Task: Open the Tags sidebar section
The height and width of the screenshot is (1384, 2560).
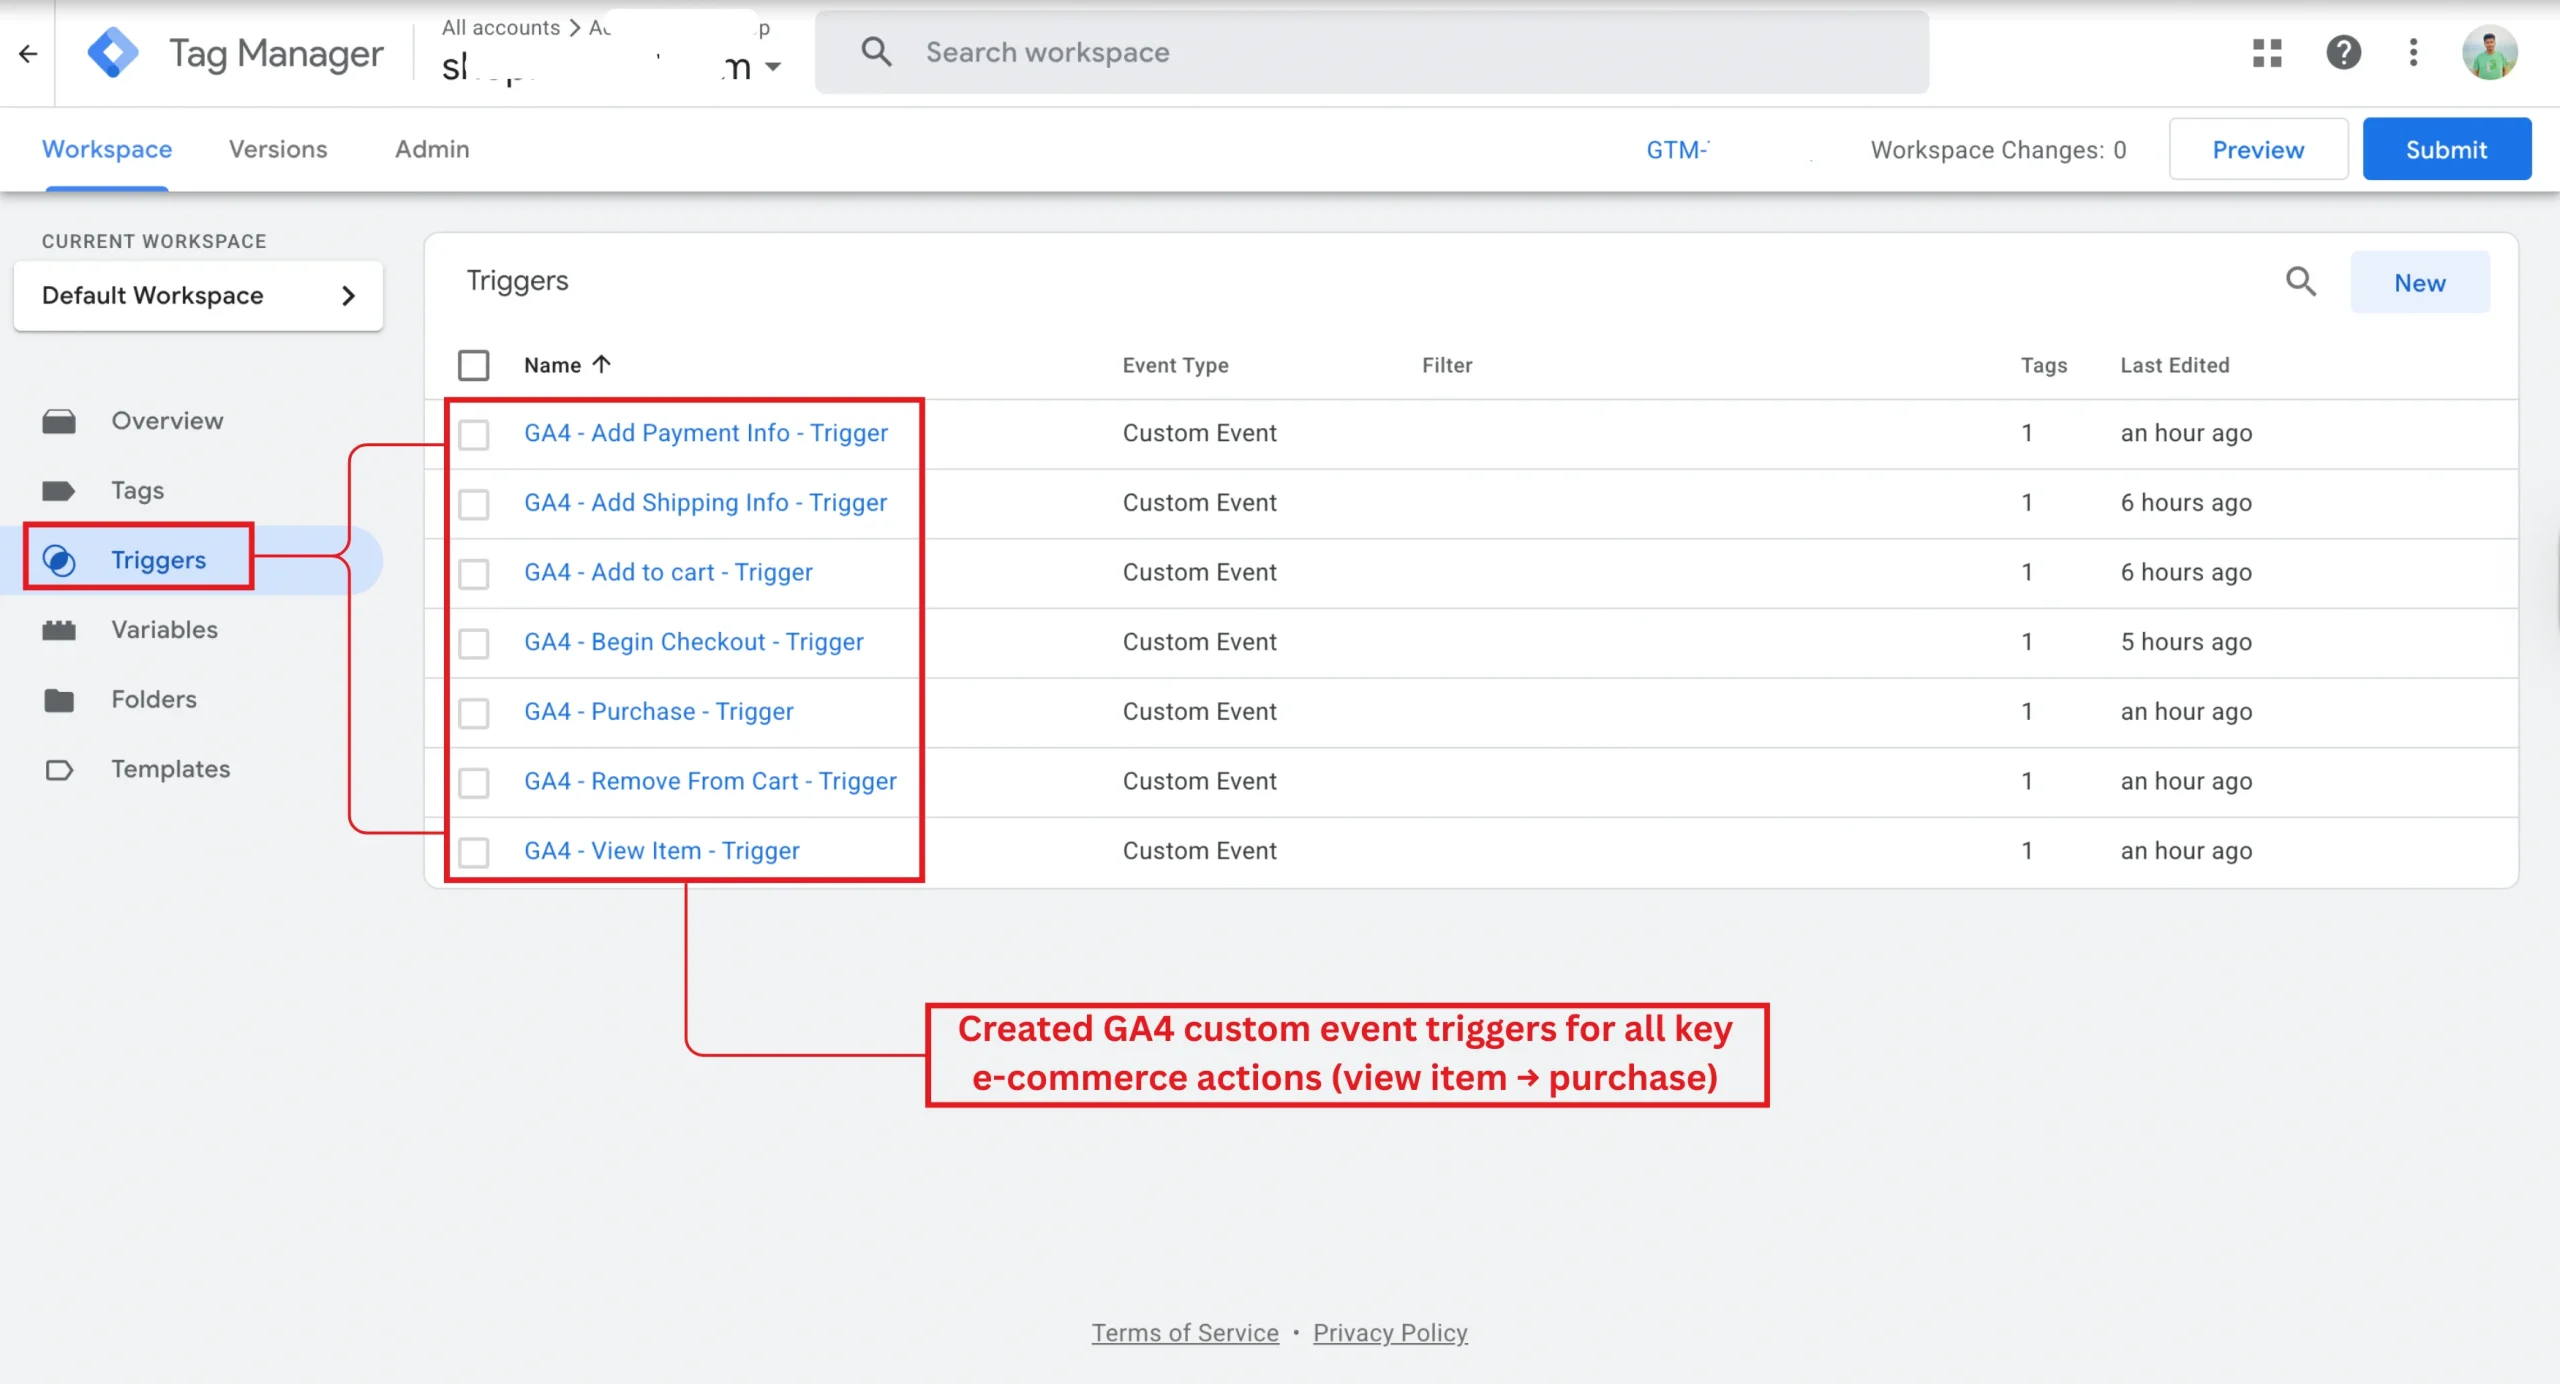Action: (137, 490)
